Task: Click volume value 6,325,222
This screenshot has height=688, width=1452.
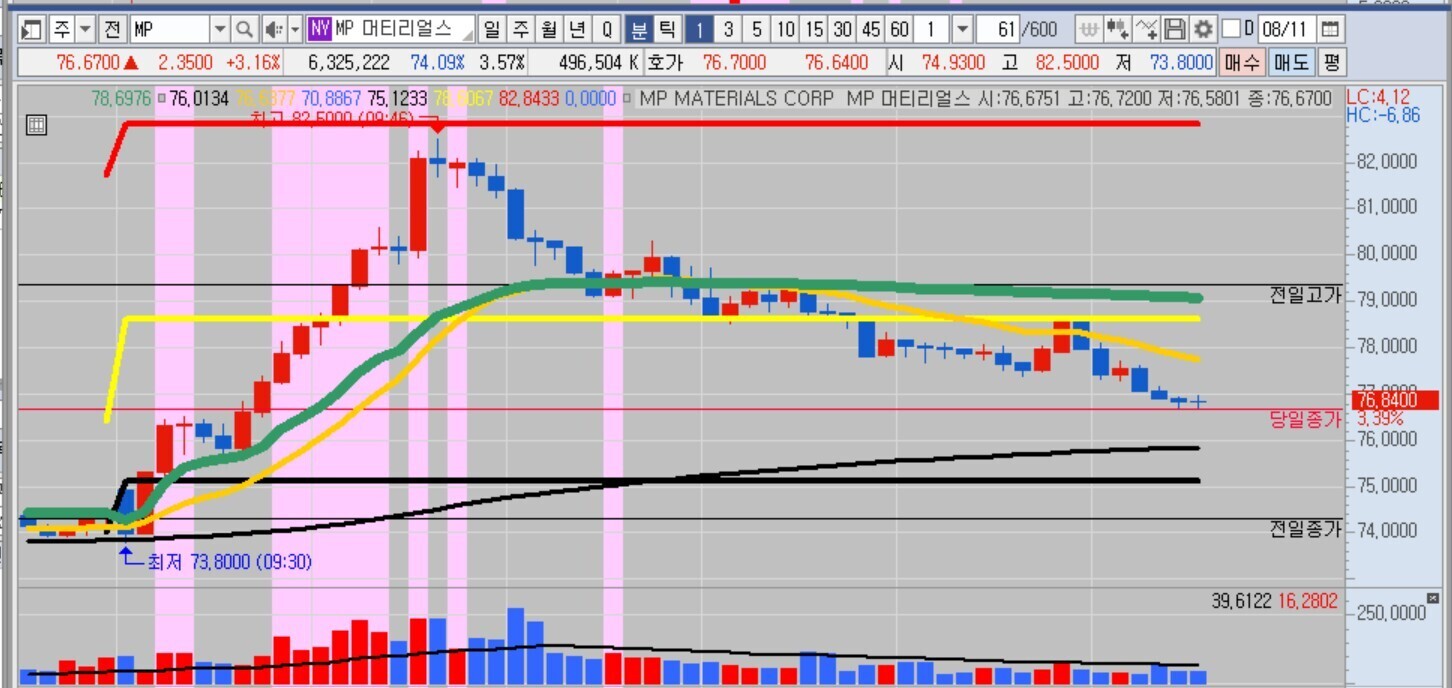Action: 349,63
